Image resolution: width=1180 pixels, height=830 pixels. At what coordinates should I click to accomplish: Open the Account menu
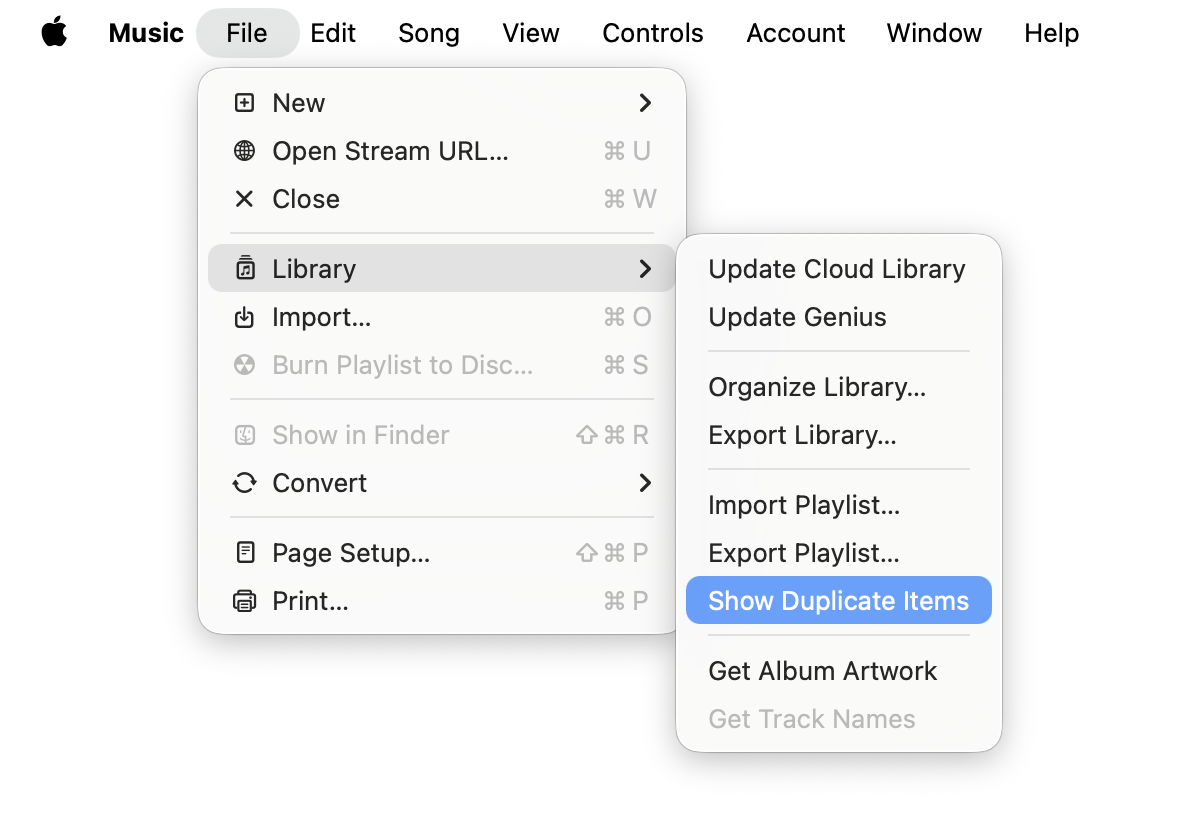(795, 32)
